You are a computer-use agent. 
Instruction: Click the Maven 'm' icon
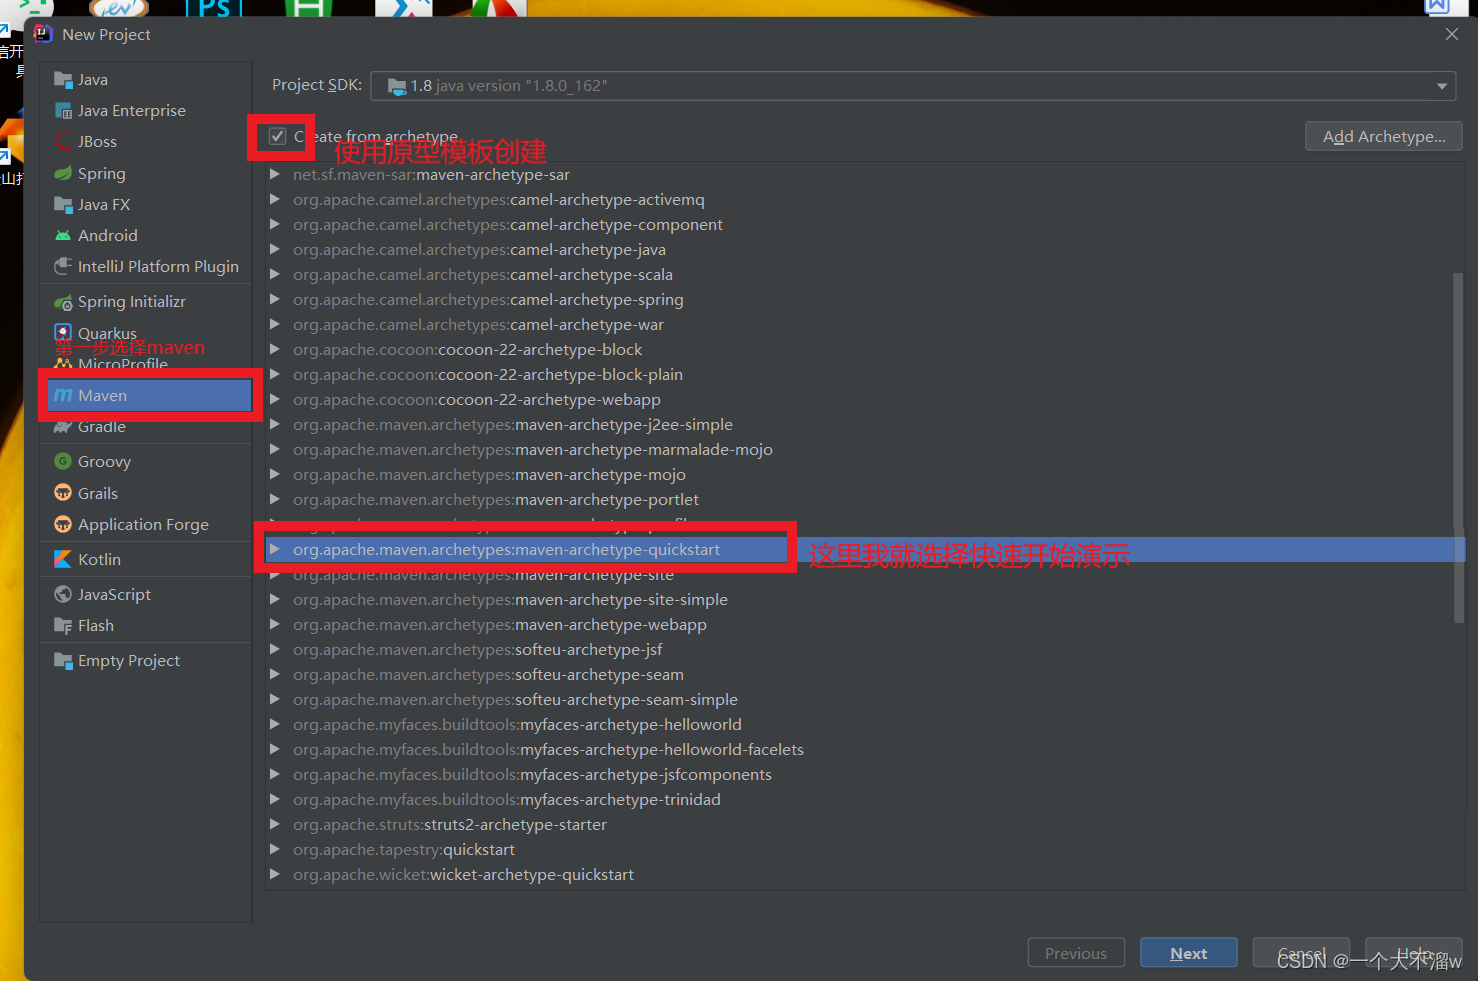[63, 396]
